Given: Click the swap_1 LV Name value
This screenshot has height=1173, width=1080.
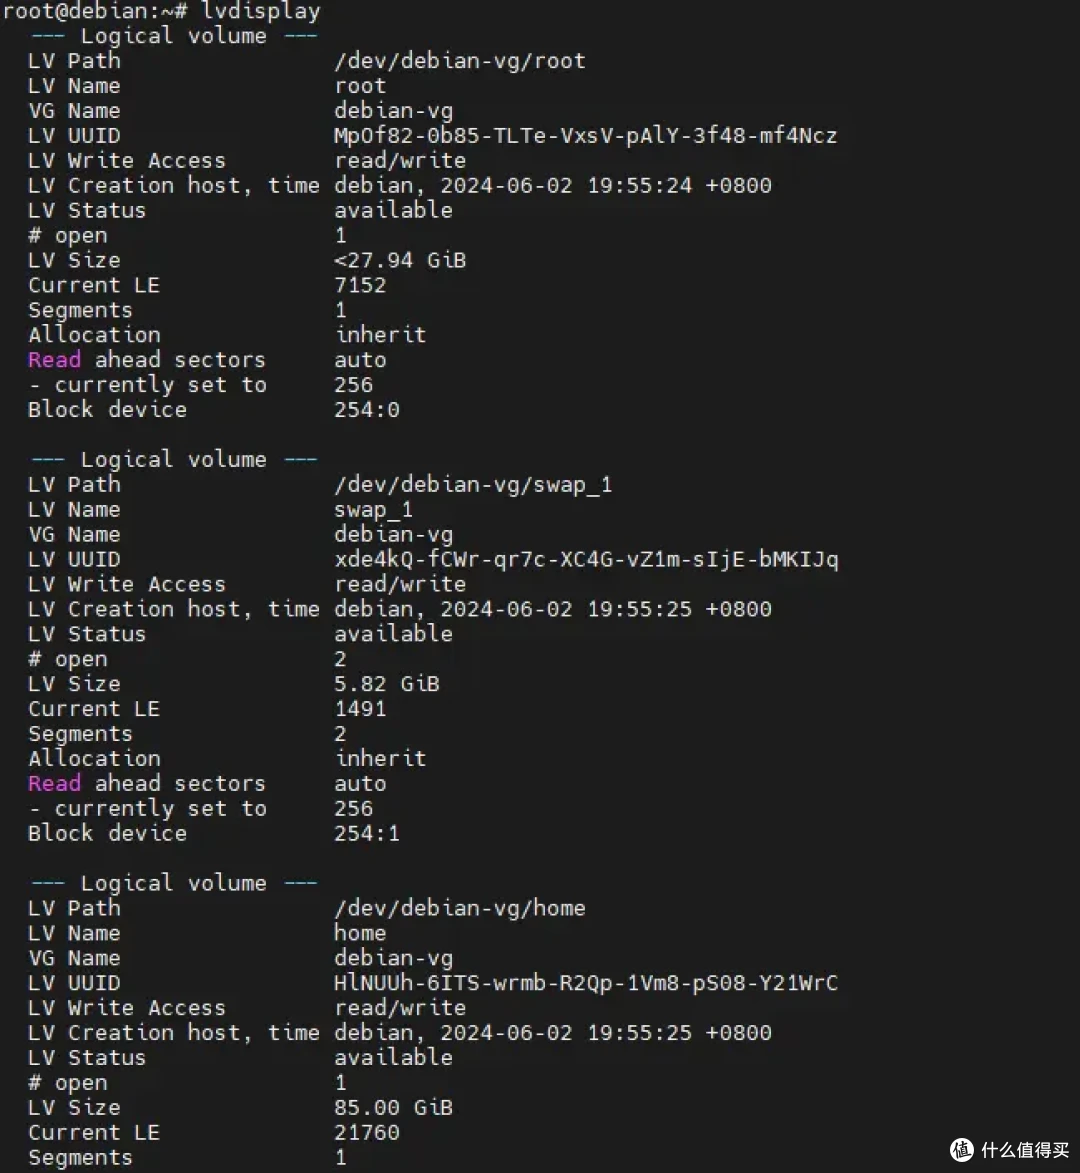Looking at the screenshot, I should pos(373,509).
